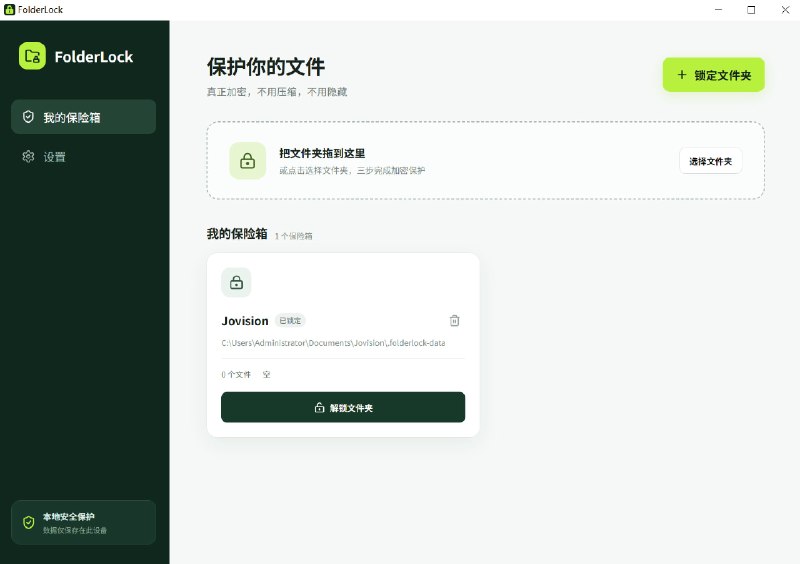Select the Jovision vault name
Image resolution: width=800 pixels, height=564 pixels.
click(x=245, y=321)
